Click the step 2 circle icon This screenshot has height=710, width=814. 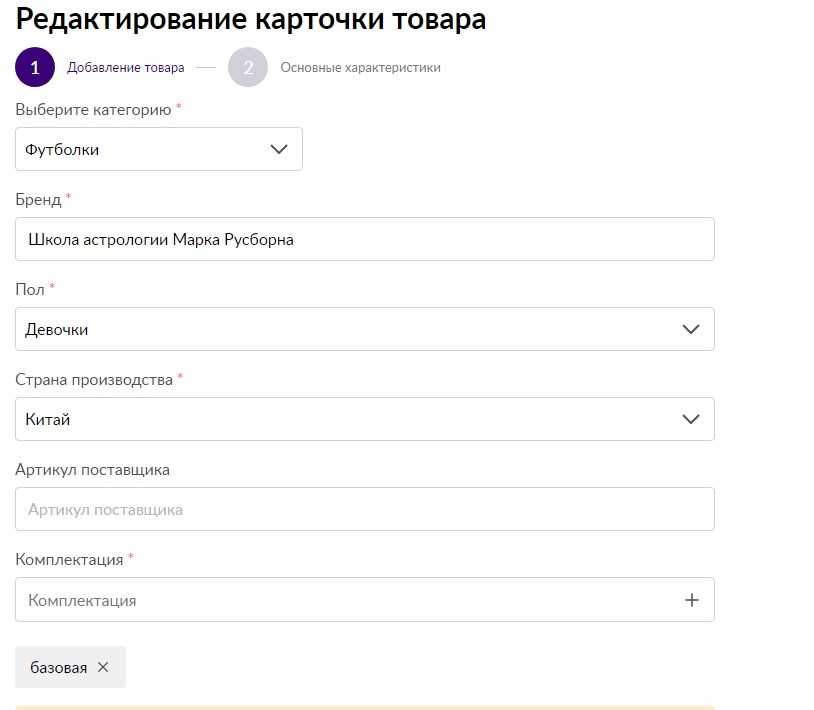248,68
